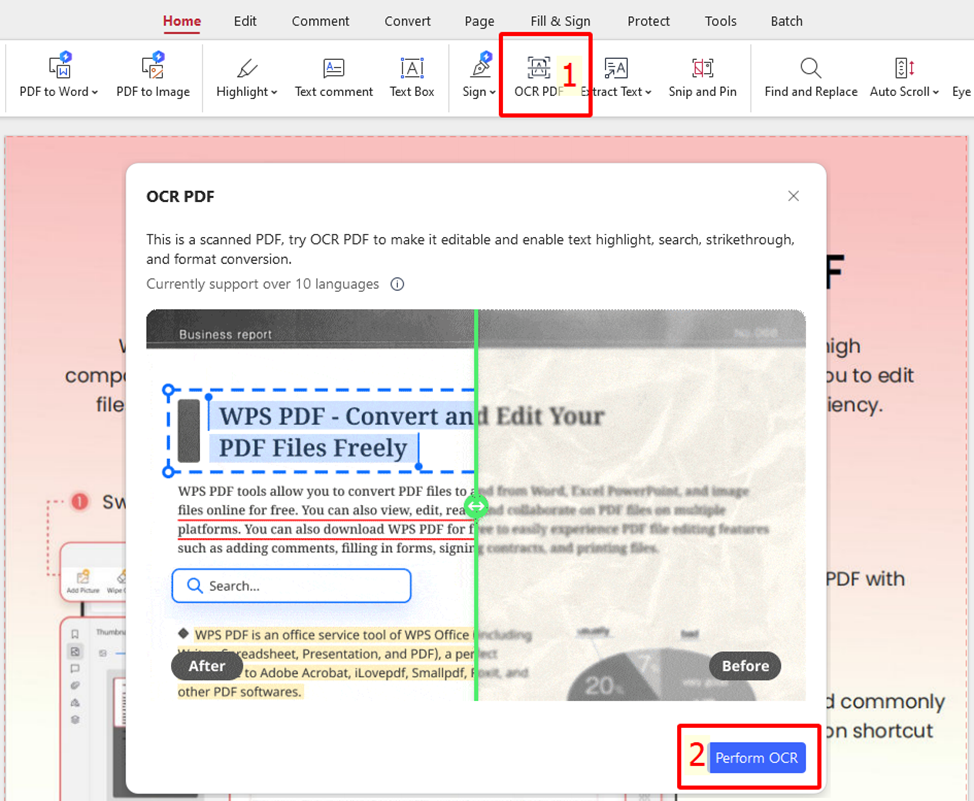Add a Text comment
The height and width of the screenshot is (801, 974).
(x=334, y=78)
